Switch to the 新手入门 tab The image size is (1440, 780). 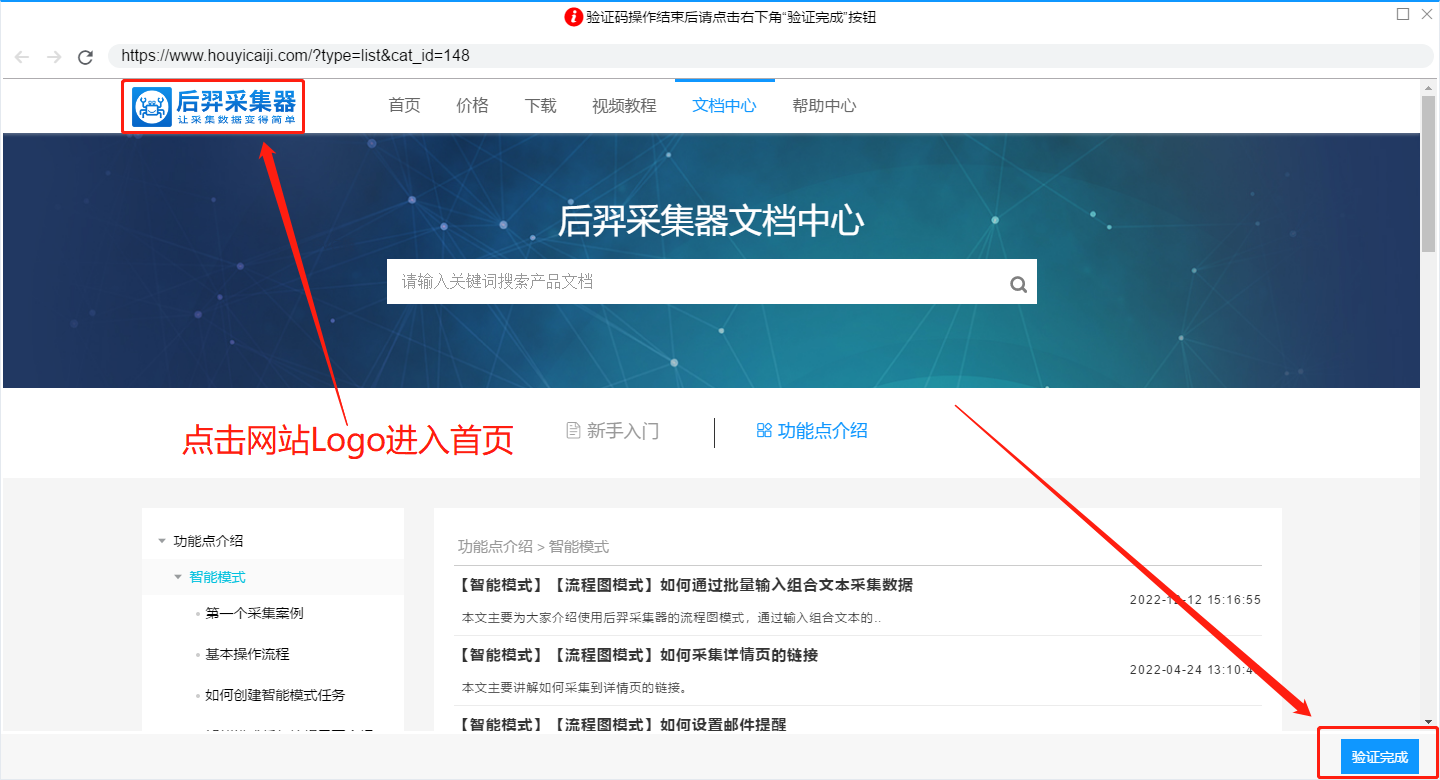612,431
